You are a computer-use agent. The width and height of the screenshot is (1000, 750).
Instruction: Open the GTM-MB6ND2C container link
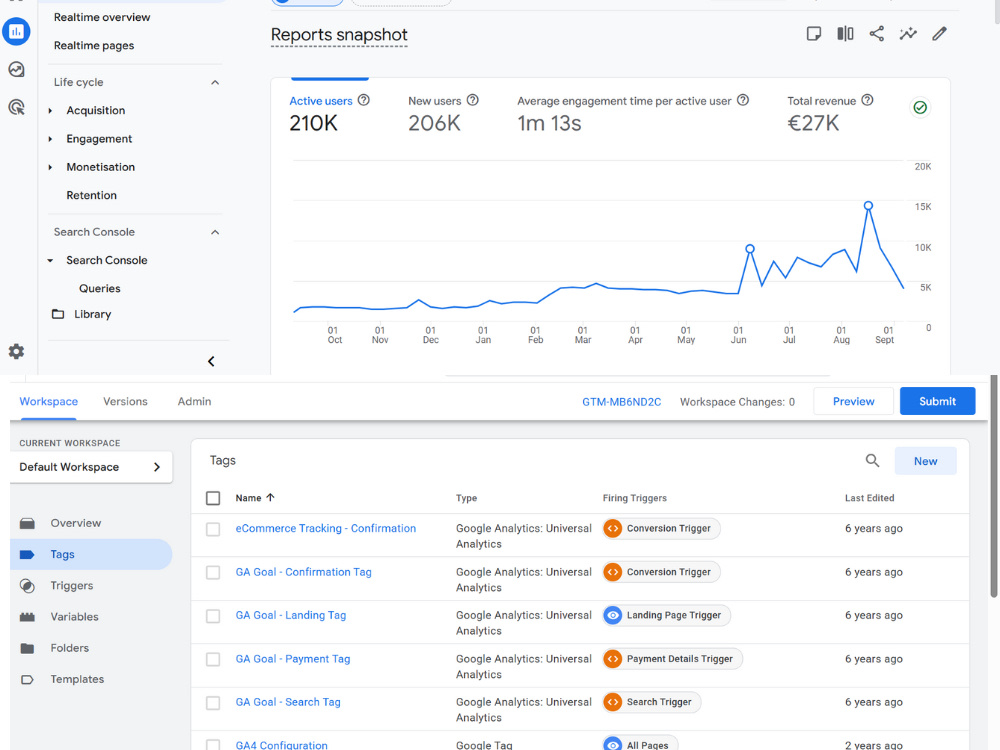click(621, 402)
